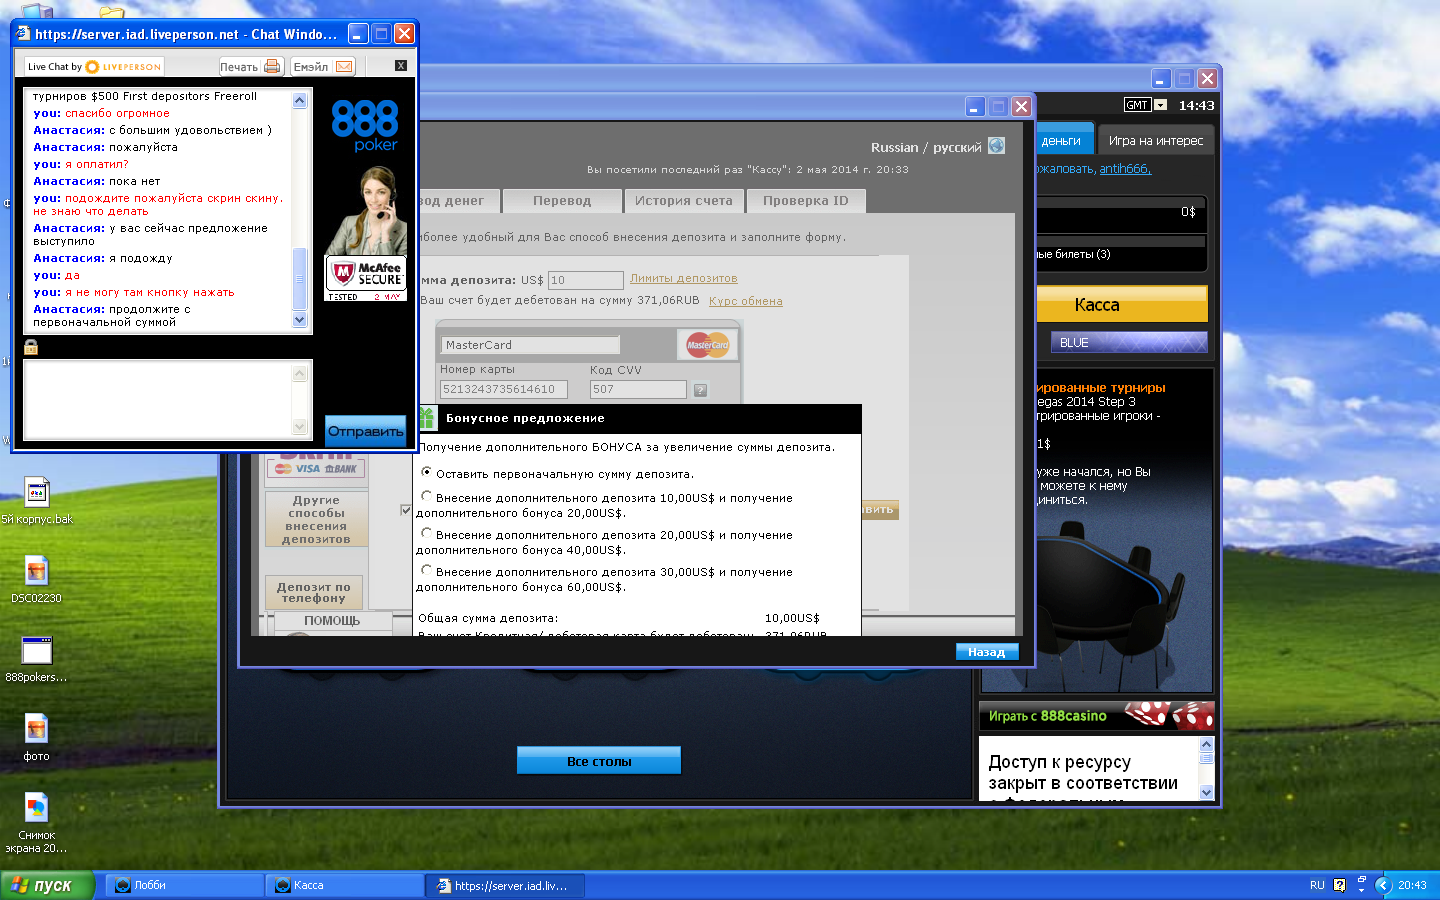Click the BLUE status bar in lobby
Screen dimensions: 1440x900
[x=1128, y=342]
